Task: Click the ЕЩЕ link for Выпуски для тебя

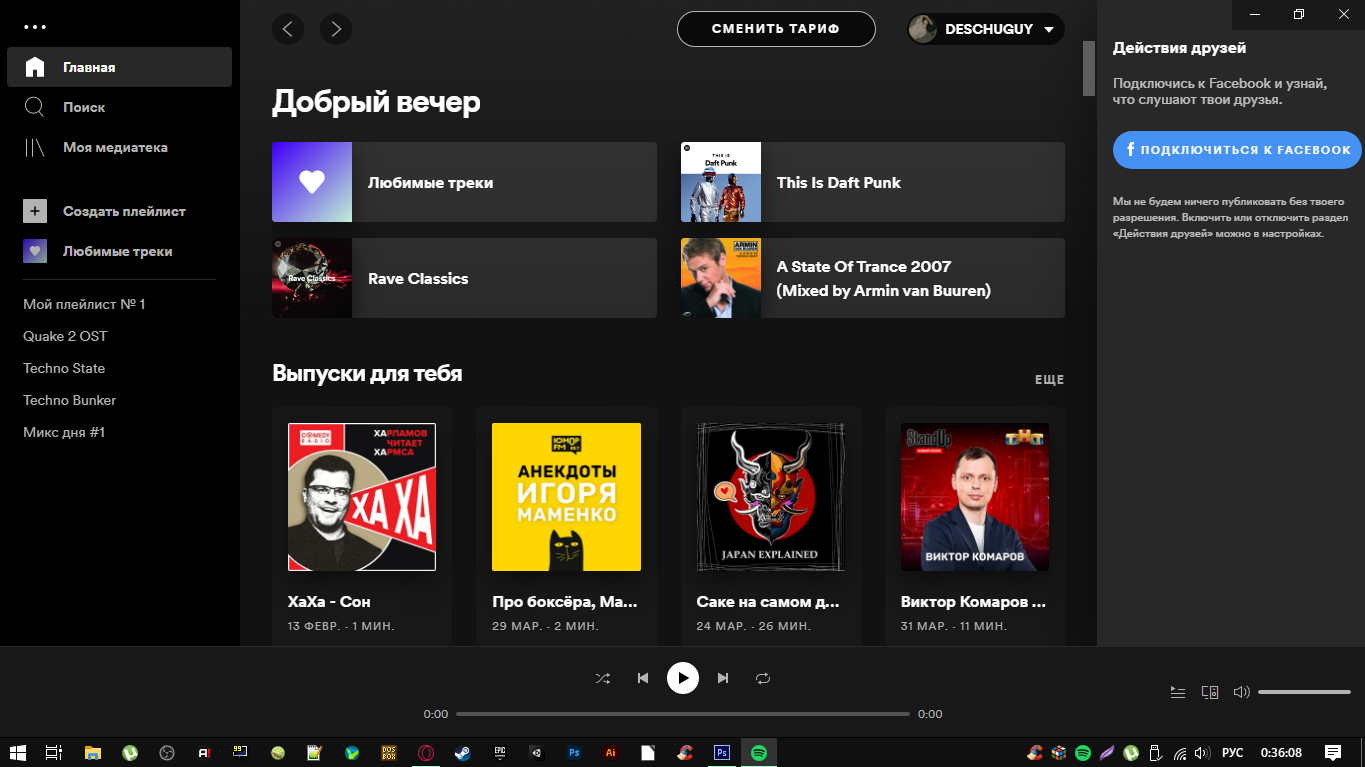Action: click(1049, 380)
